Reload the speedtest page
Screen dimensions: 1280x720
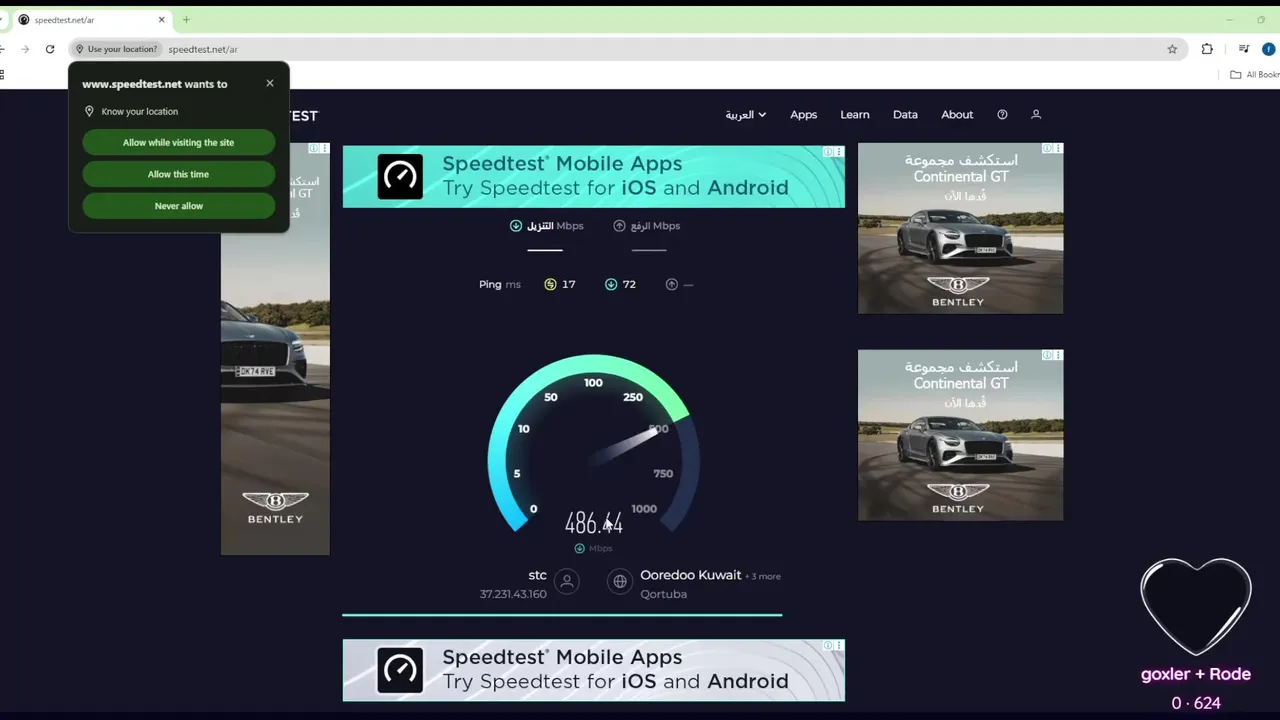click(x=50, y=49)
